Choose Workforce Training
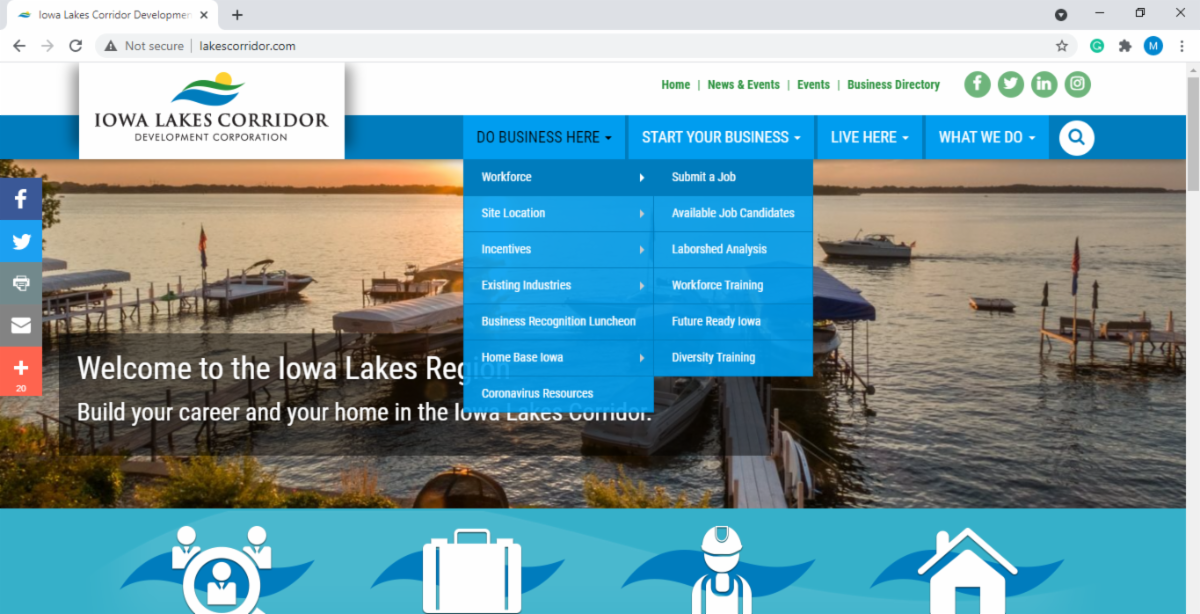 pos(733,285)
